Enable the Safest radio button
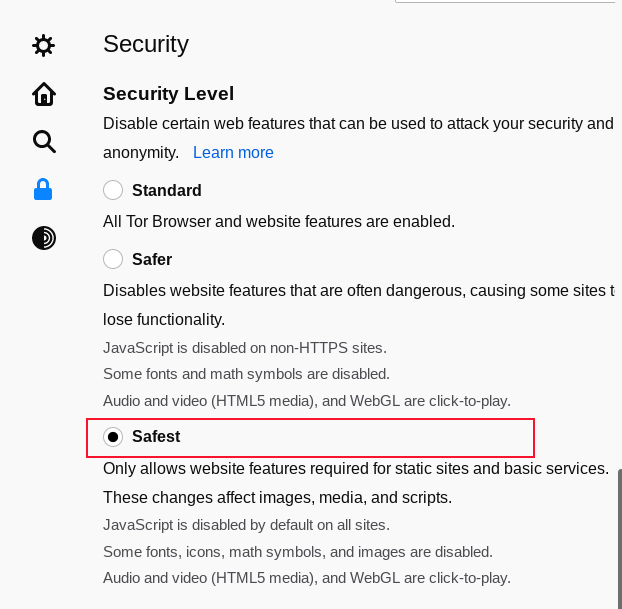The height and width of the screenshot is (609, 622). (x=113, y=437)
